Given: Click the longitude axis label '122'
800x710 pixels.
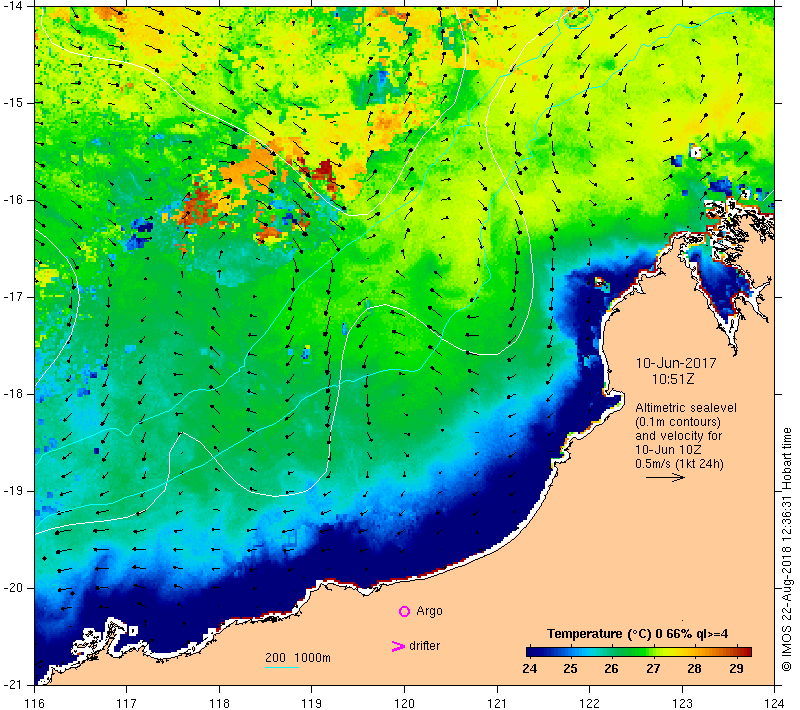Looking at the screenshot, I should coord(590,703).
